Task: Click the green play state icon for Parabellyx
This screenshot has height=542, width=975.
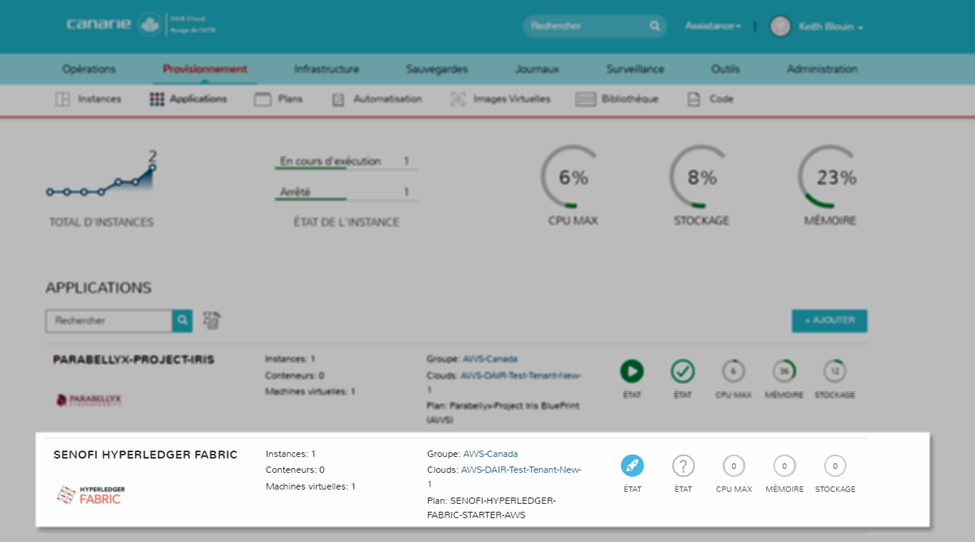Action: click(x=631, y=372)
